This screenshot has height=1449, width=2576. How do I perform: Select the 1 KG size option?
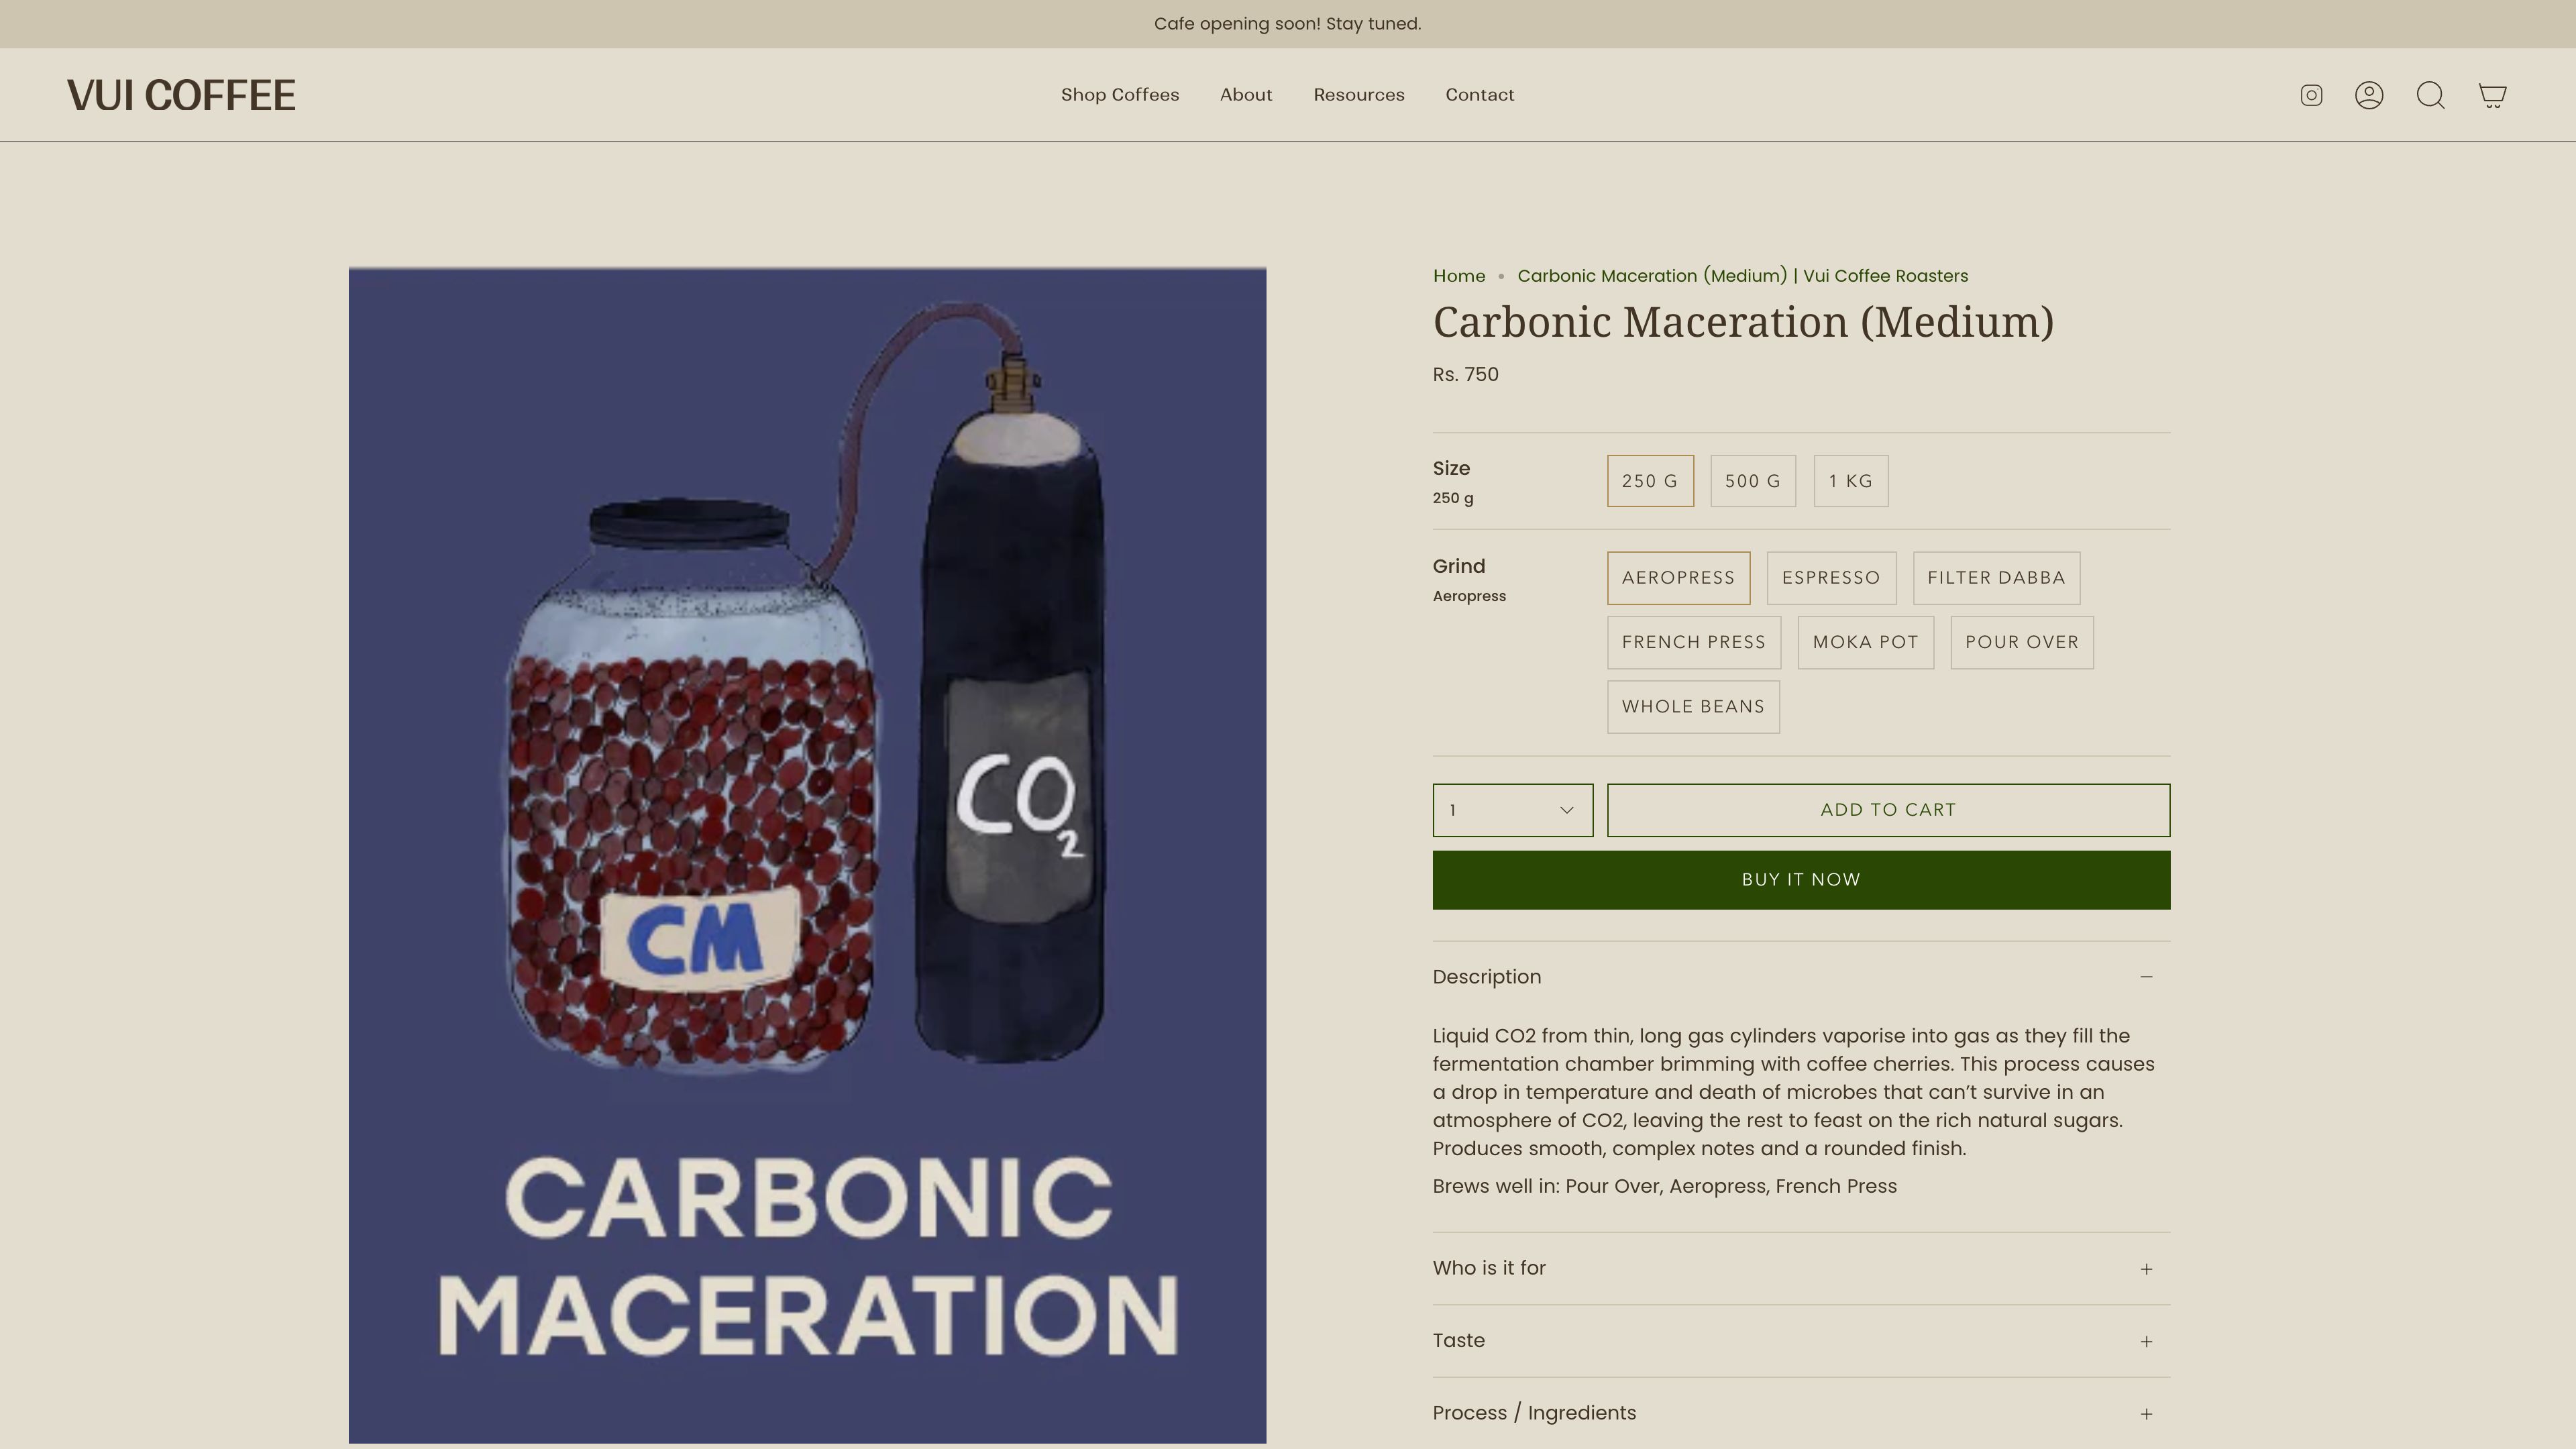tap(1850, 481)
